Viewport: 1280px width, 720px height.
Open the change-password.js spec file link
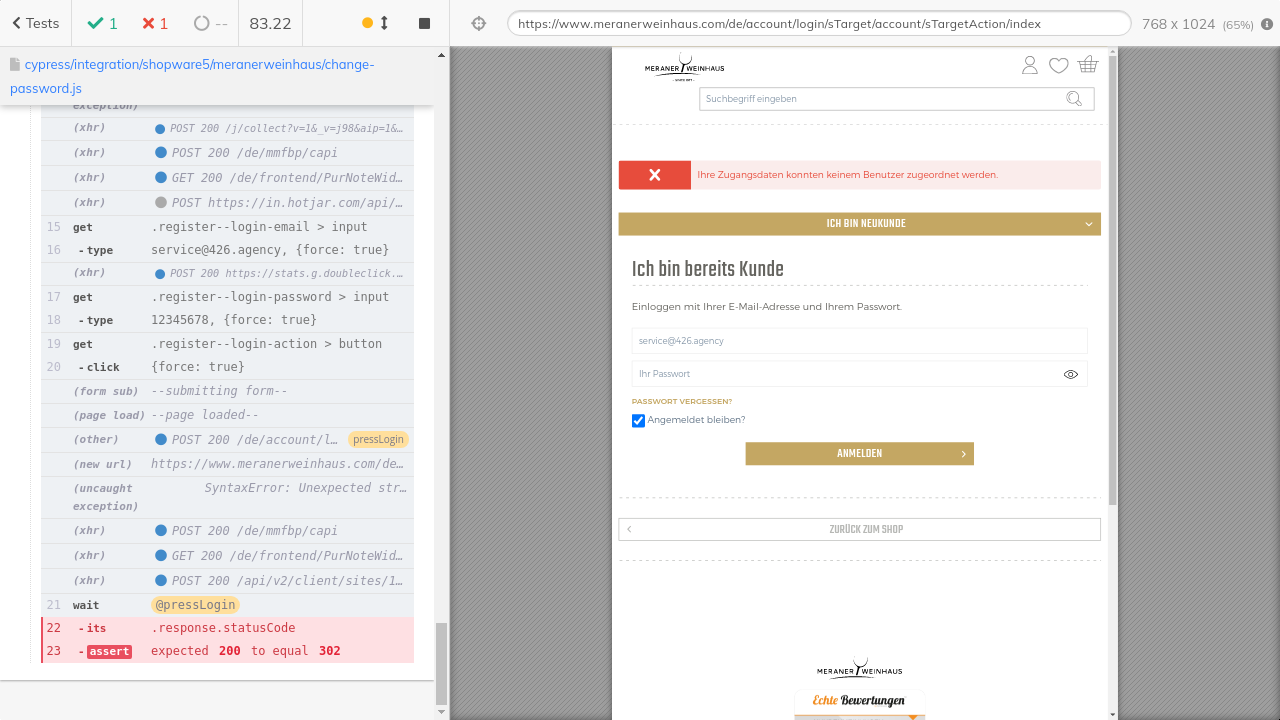tap(192, 76)
